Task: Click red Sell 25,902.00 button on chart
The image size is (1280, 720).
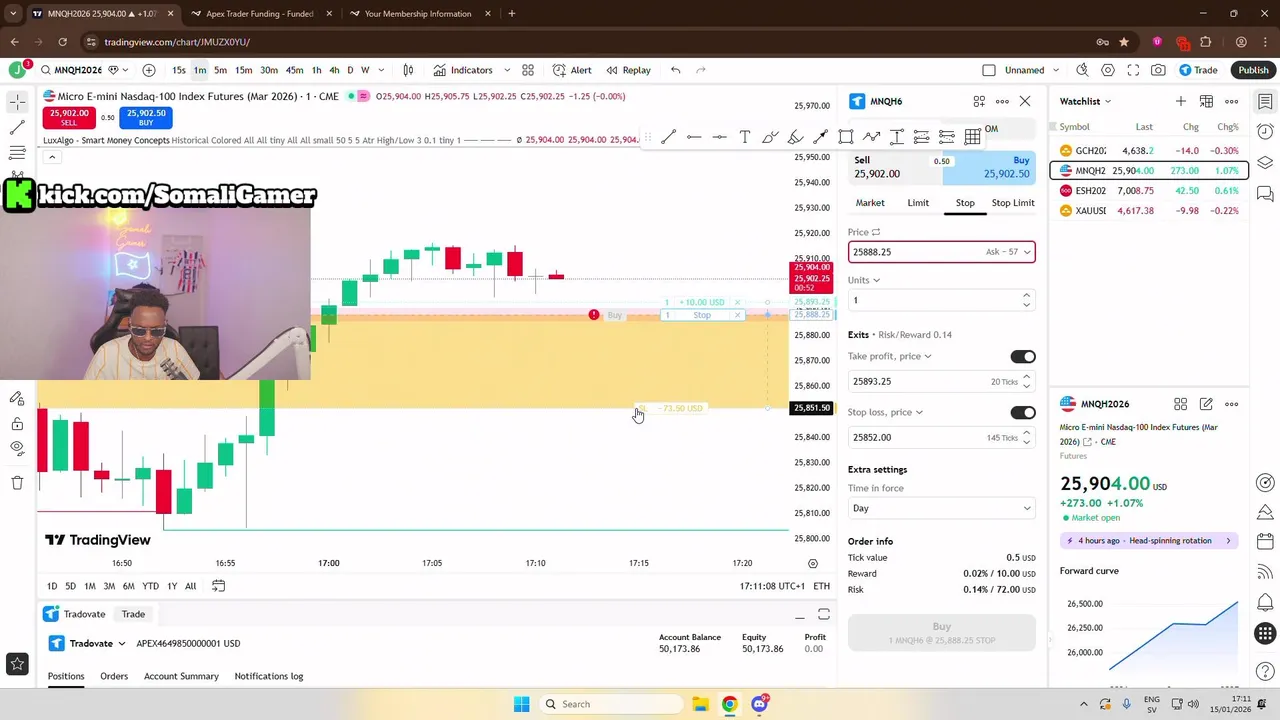Action: click(x=69, y=117)
